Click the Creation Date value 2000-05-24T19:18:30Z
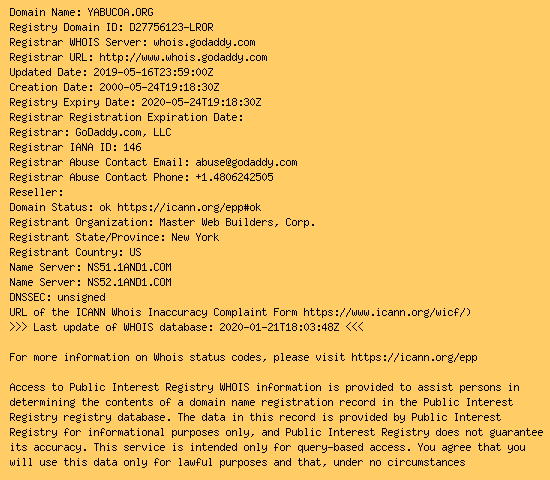550x480 pixels. point(159,87)
